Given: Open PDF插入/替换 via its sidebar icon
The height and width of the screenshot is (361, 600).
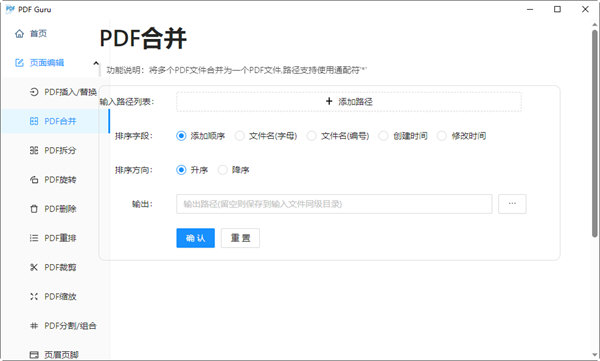Looking at the screenshot, I should pyautogui.click(x=34, y=92).
